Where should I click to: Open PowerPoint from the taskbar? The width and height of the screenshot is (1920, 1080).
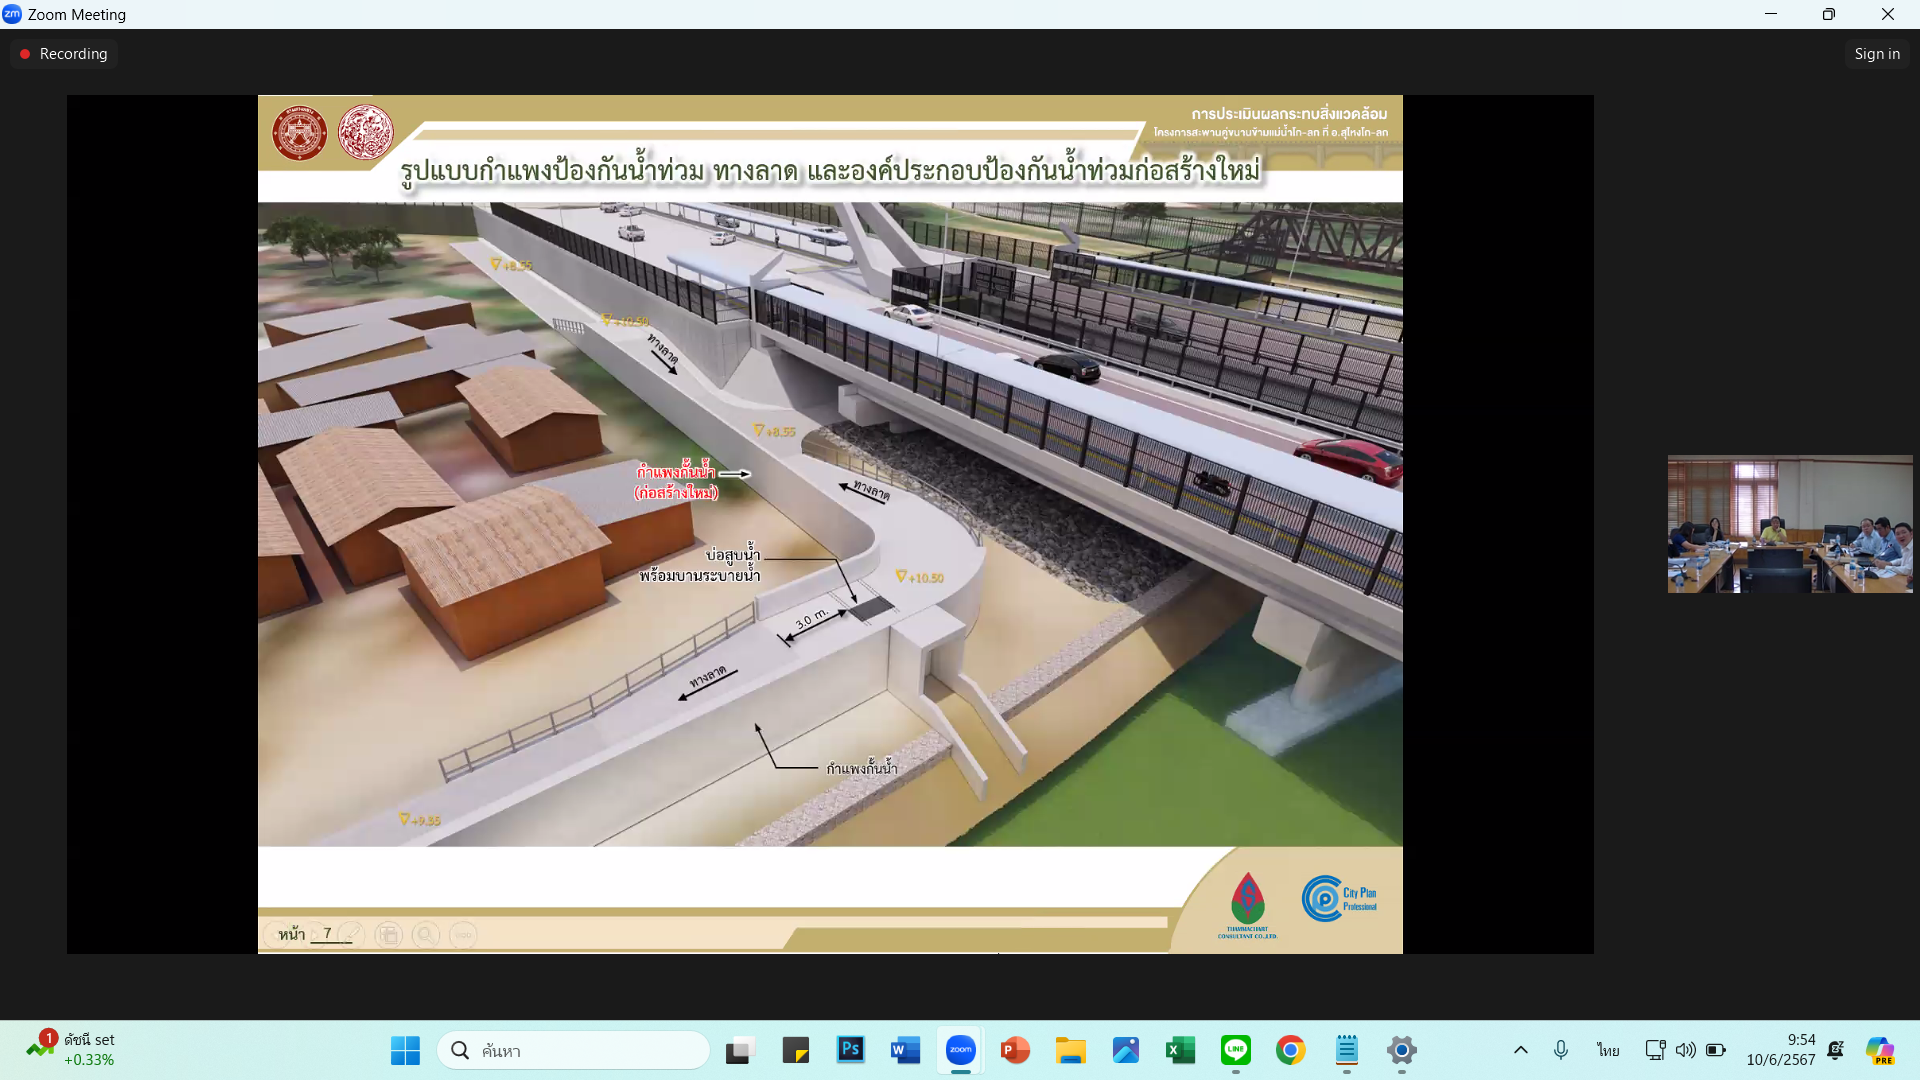point(1015,1050)
